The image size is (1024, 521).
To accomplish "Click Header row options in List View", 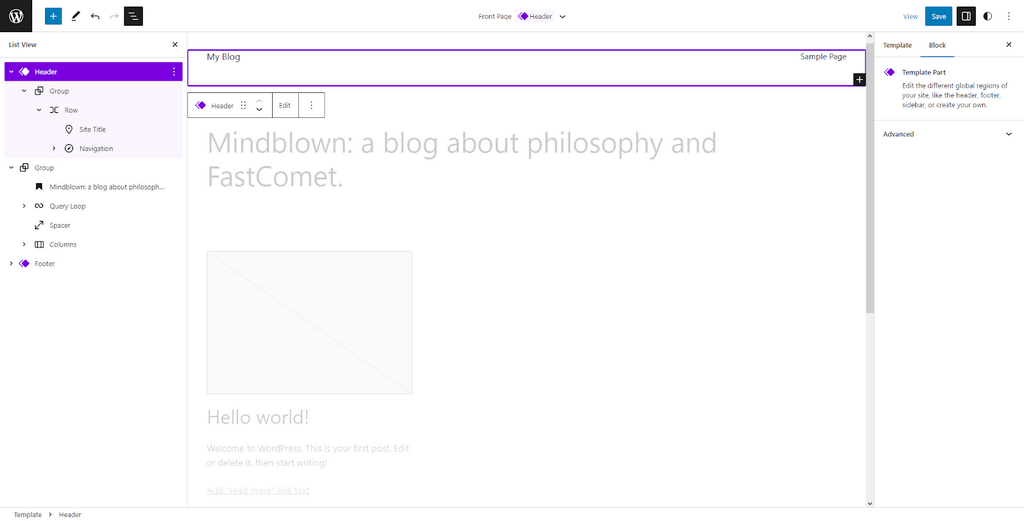I will click(174, 72).
